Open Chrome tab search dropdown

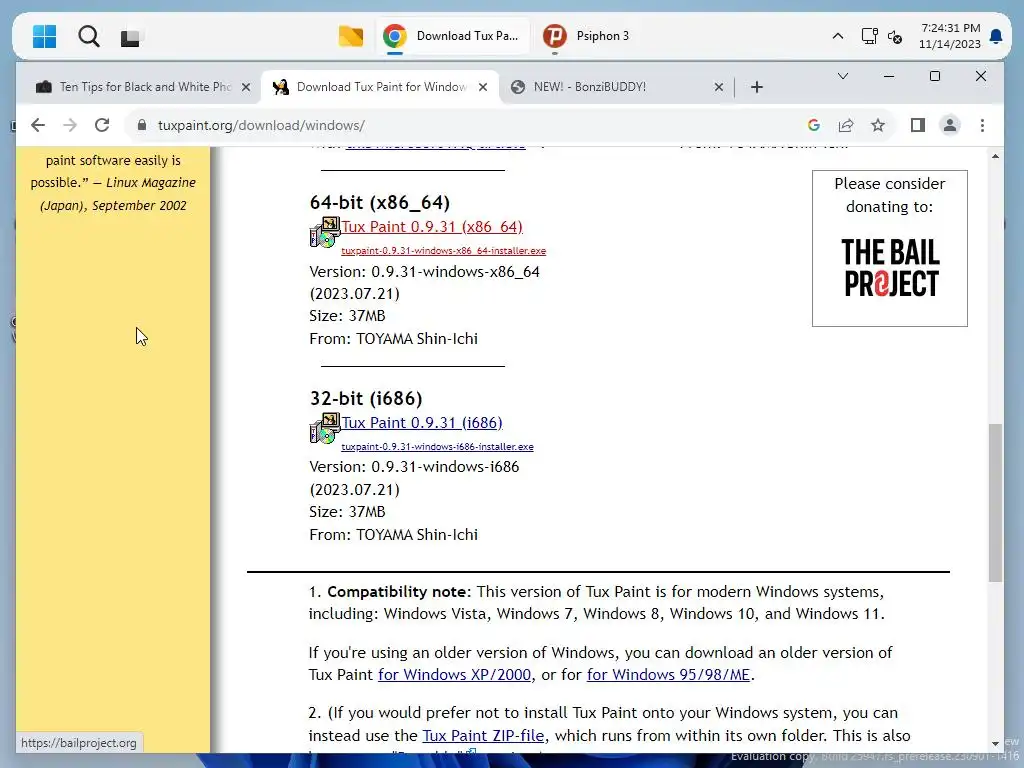pos(843,76)
